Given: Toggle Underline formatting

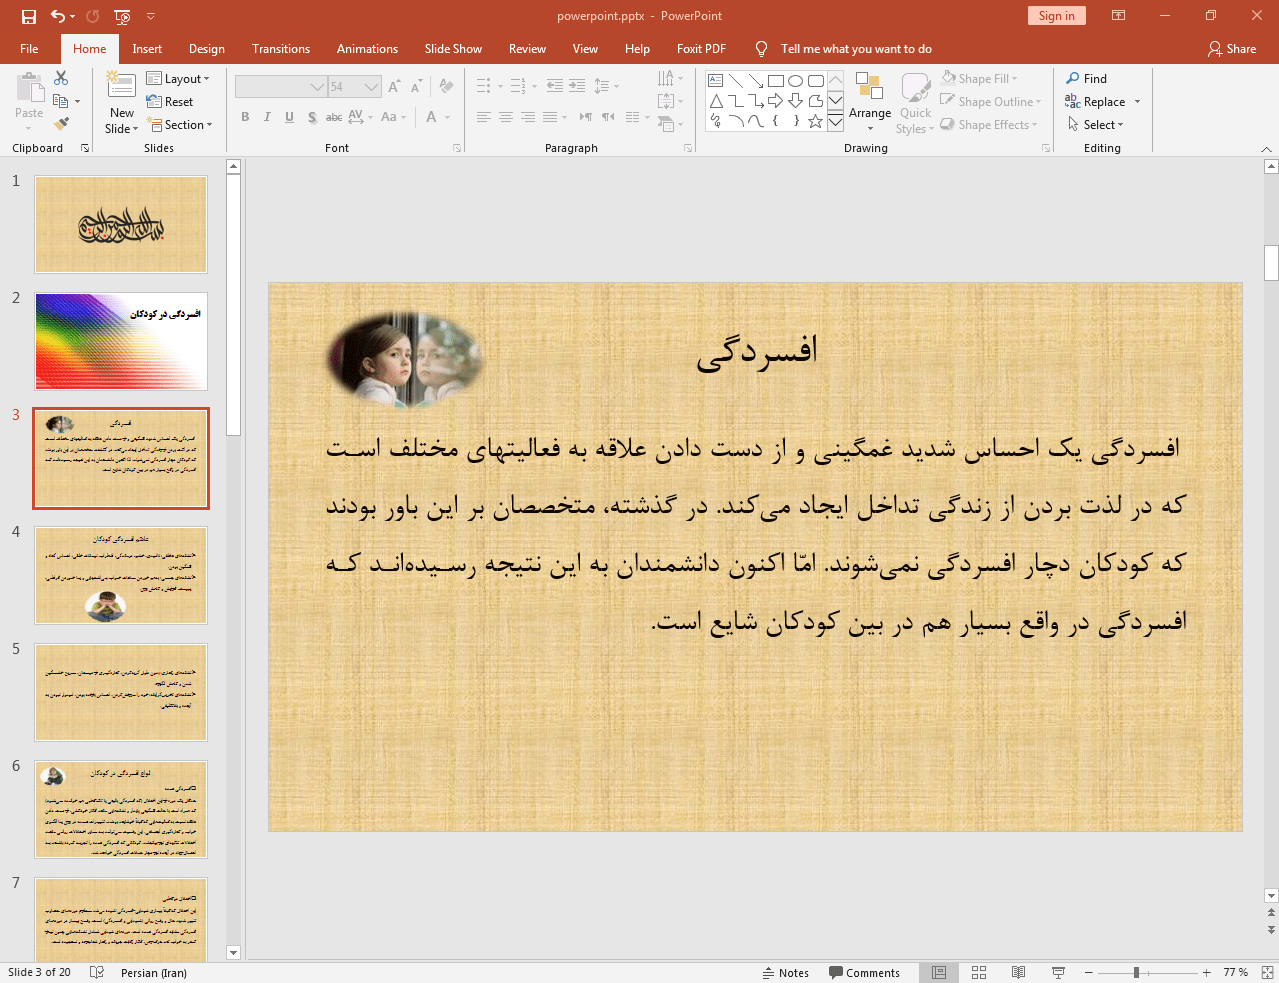Looking at the screenshot, I should tap(289, 117).
